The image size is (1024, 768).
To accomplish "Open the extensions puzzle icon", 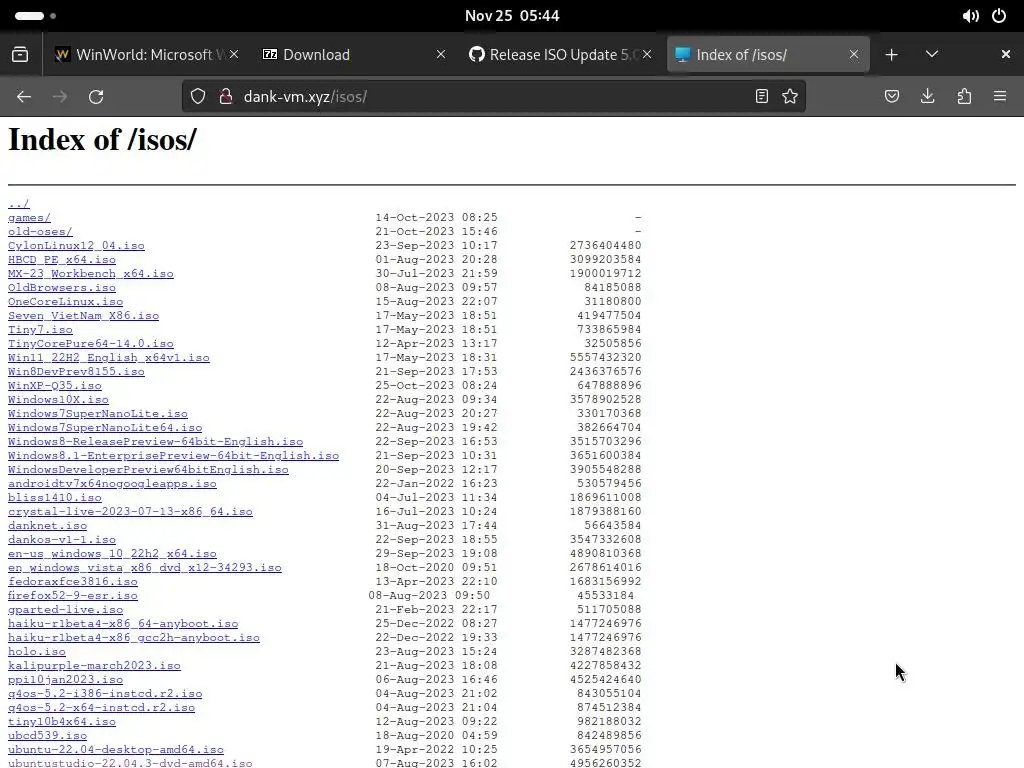I will [x=964, y=97].
